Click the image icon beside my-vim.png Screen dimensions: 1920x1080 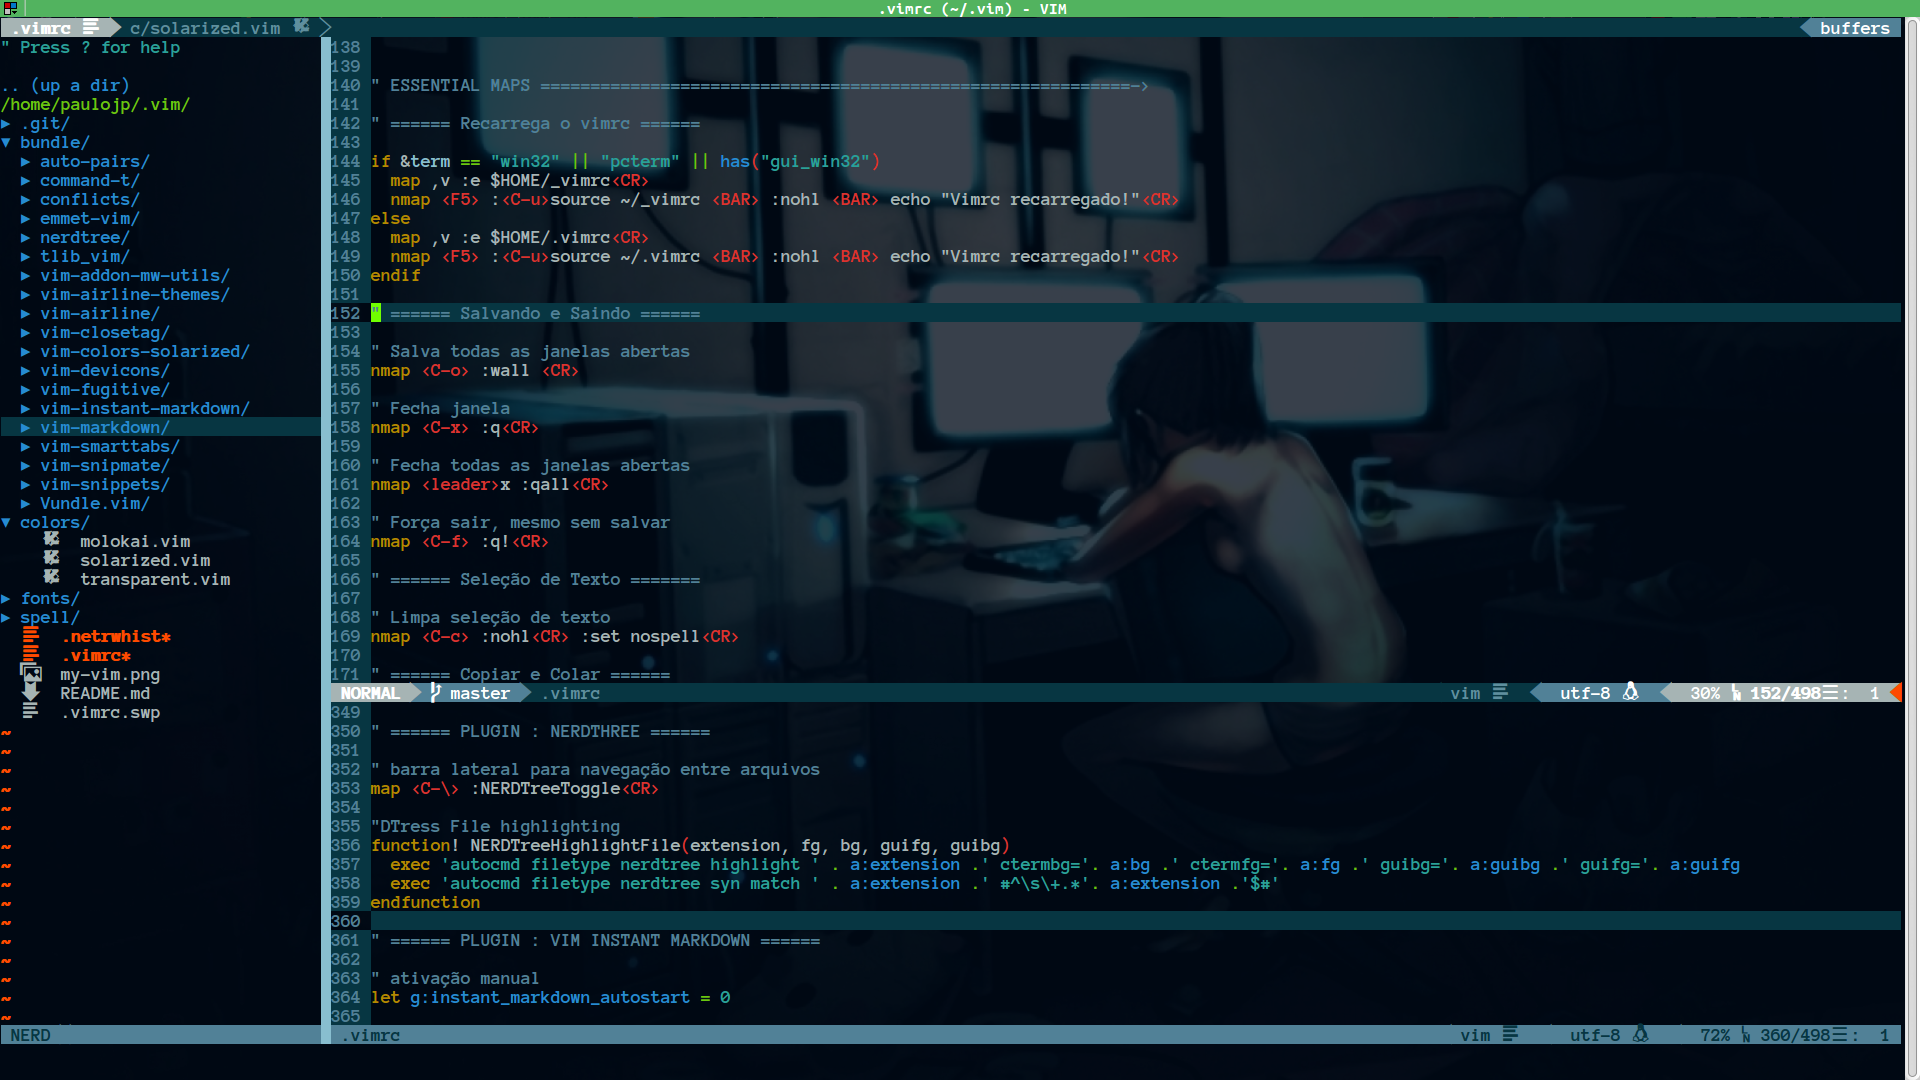pos(32,673)
